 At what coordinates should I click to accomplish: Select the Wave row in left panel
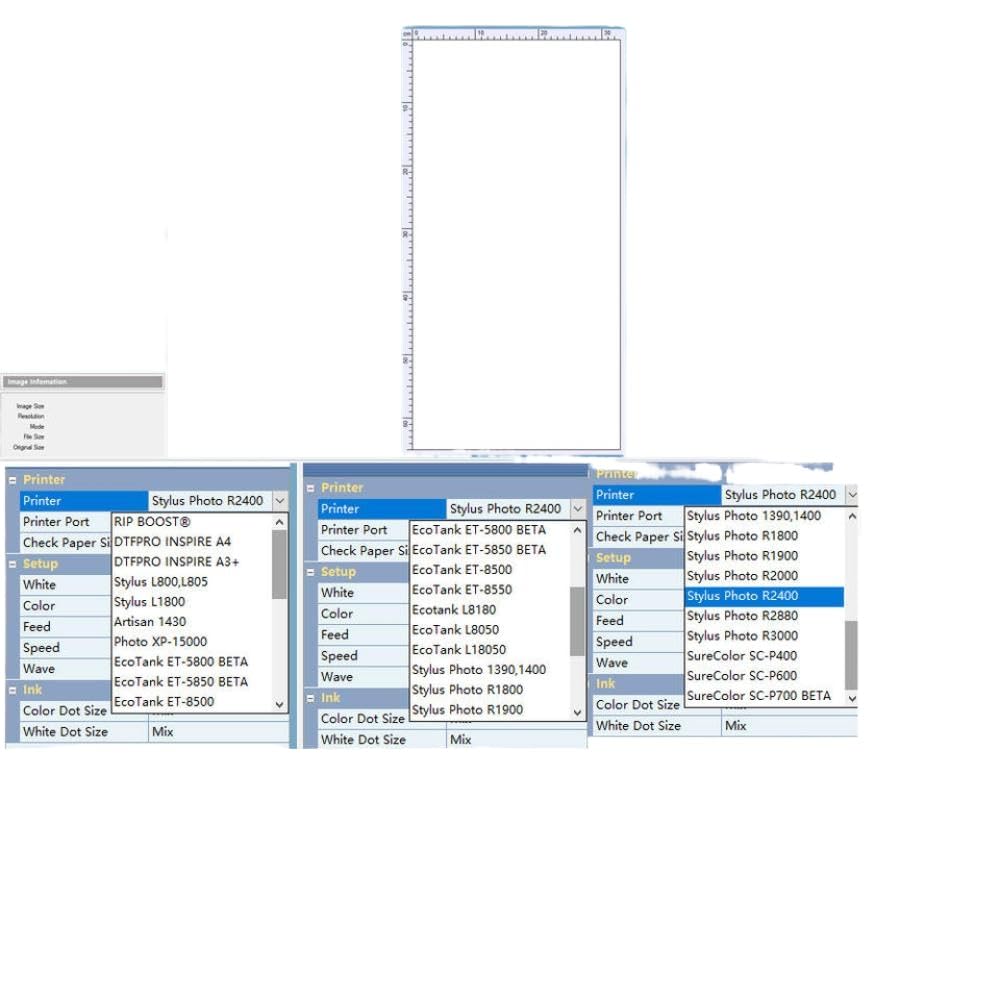click(66, 669)
